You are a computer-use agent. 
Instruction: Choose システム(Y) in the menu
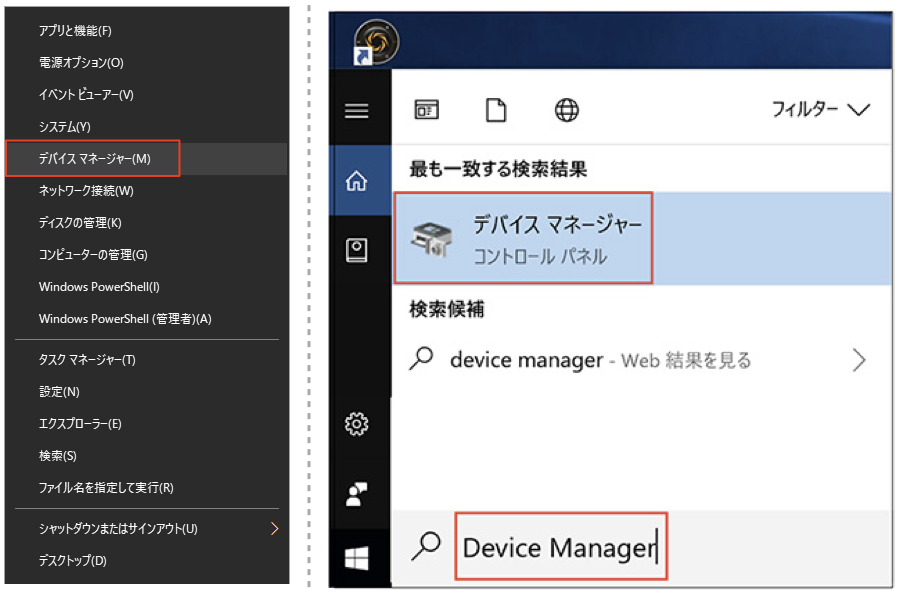click(146, 127)
